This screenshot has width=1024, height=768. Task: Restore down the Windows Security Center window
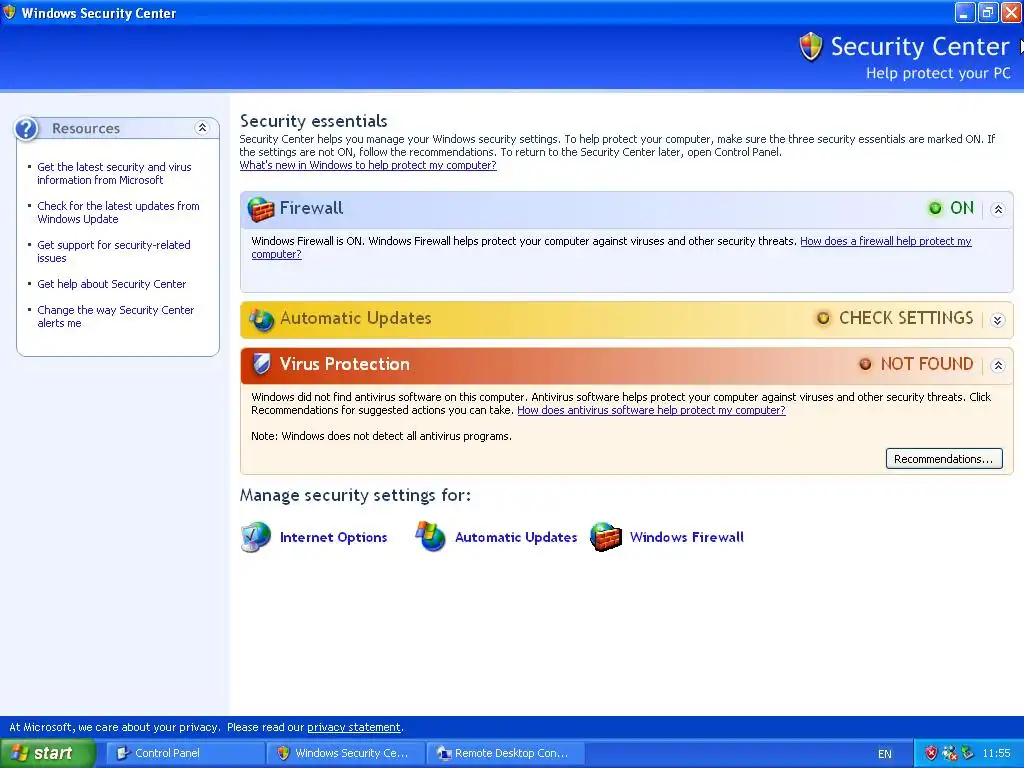click(988, 12)
